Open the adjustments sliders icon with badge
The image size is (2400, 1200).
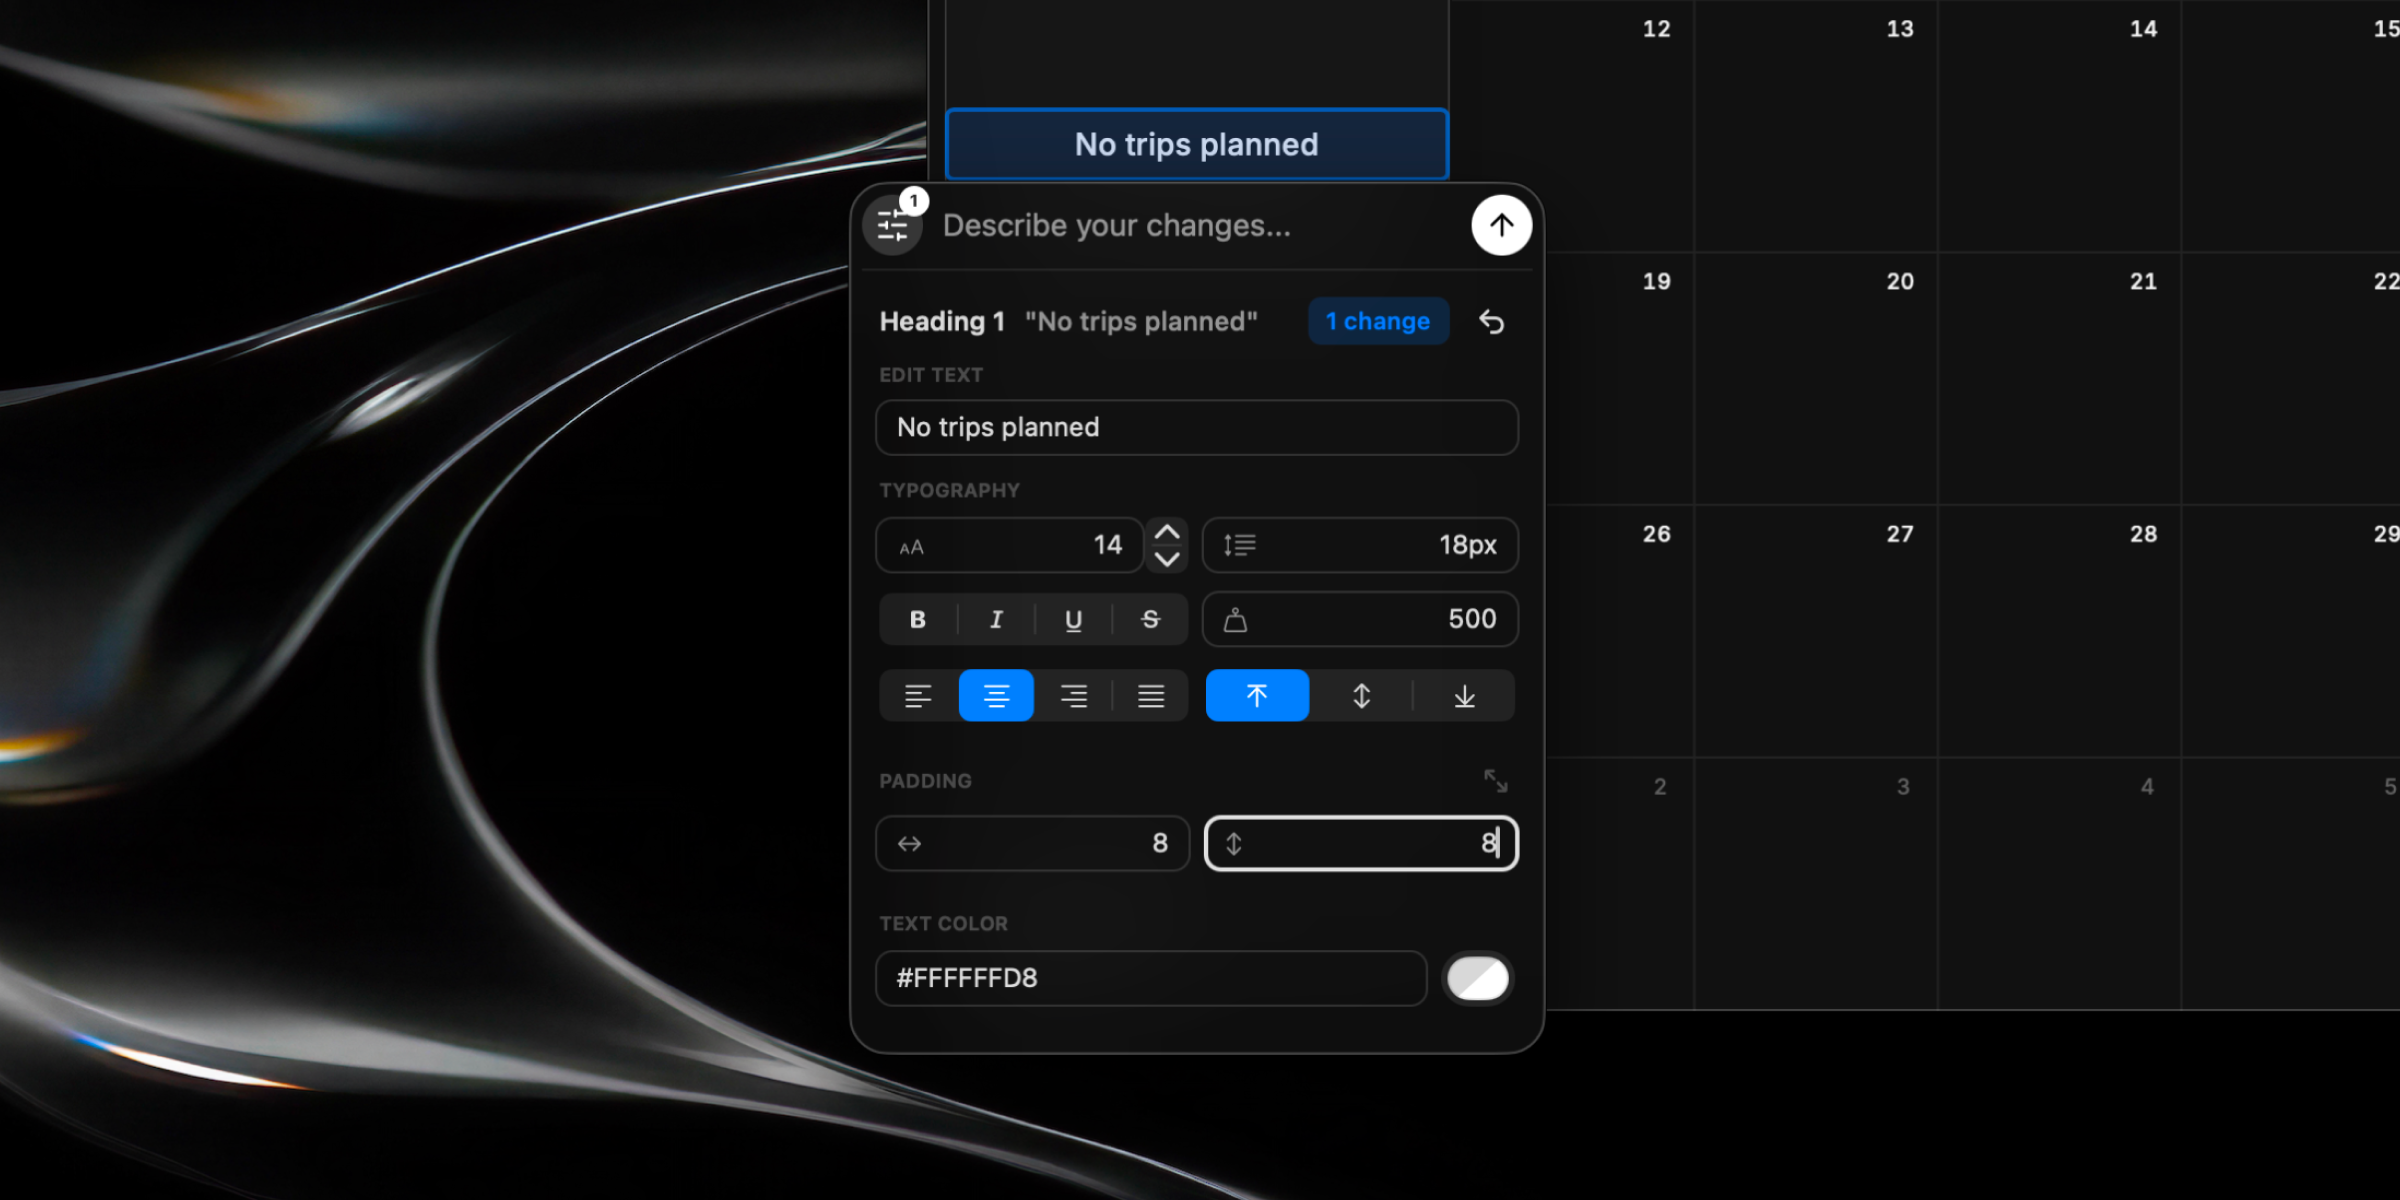[893, 226]
